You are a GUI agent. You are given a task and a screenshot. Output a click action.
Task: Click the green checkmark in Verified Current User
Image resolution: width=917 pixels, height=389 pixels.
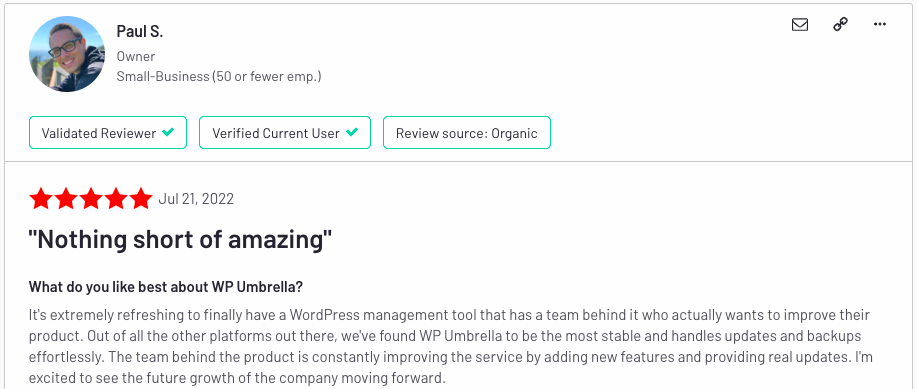click(x=351, y=133)
